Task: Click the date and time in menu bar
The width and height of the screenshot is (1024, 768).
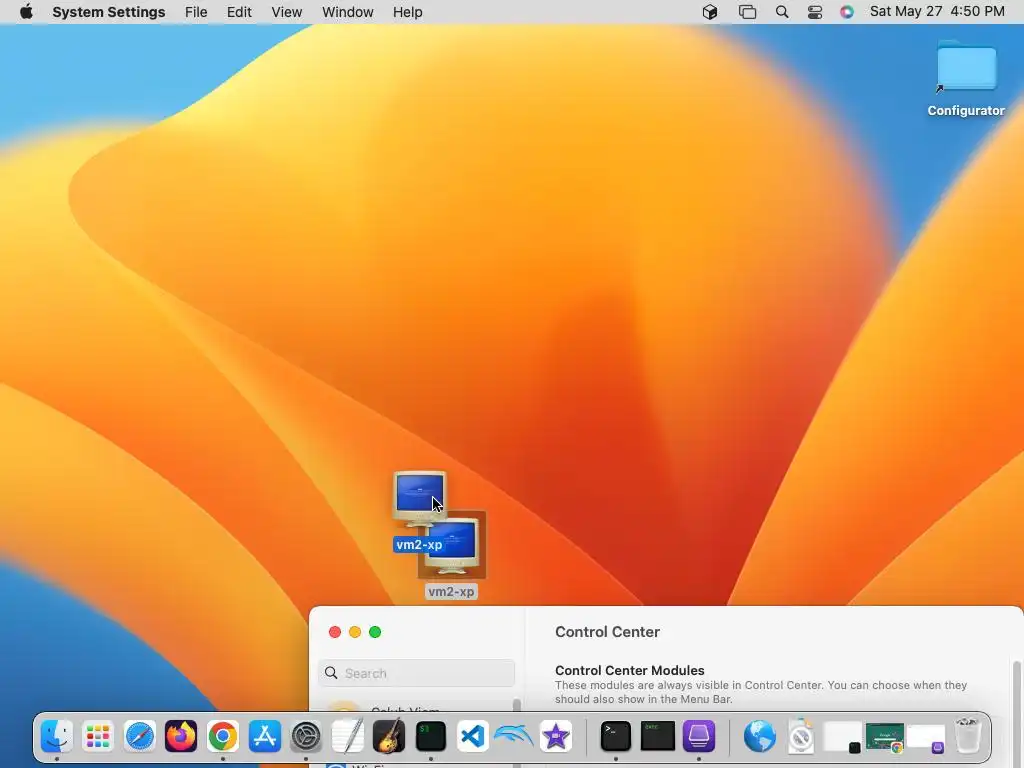Action: [x=937, y=12]
